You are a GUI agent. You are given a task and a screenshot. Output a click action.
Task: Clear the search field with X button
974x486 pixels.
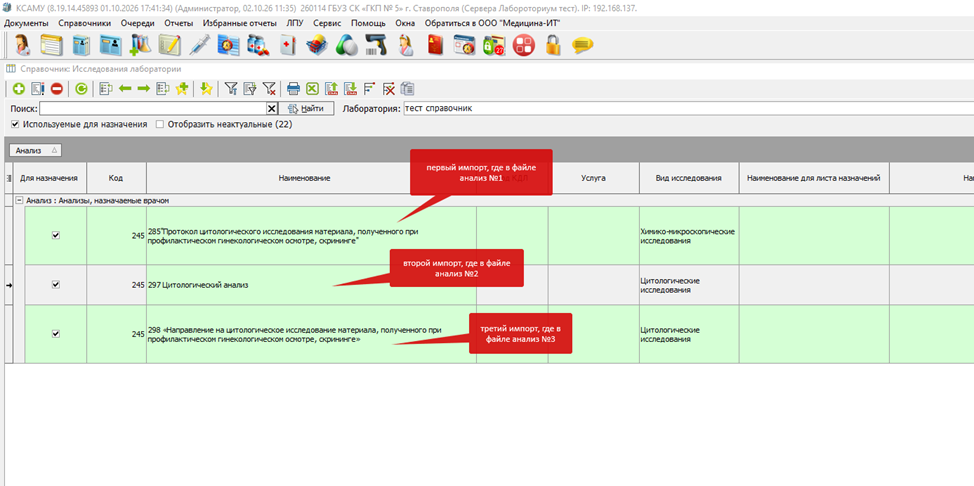[271, 109]
